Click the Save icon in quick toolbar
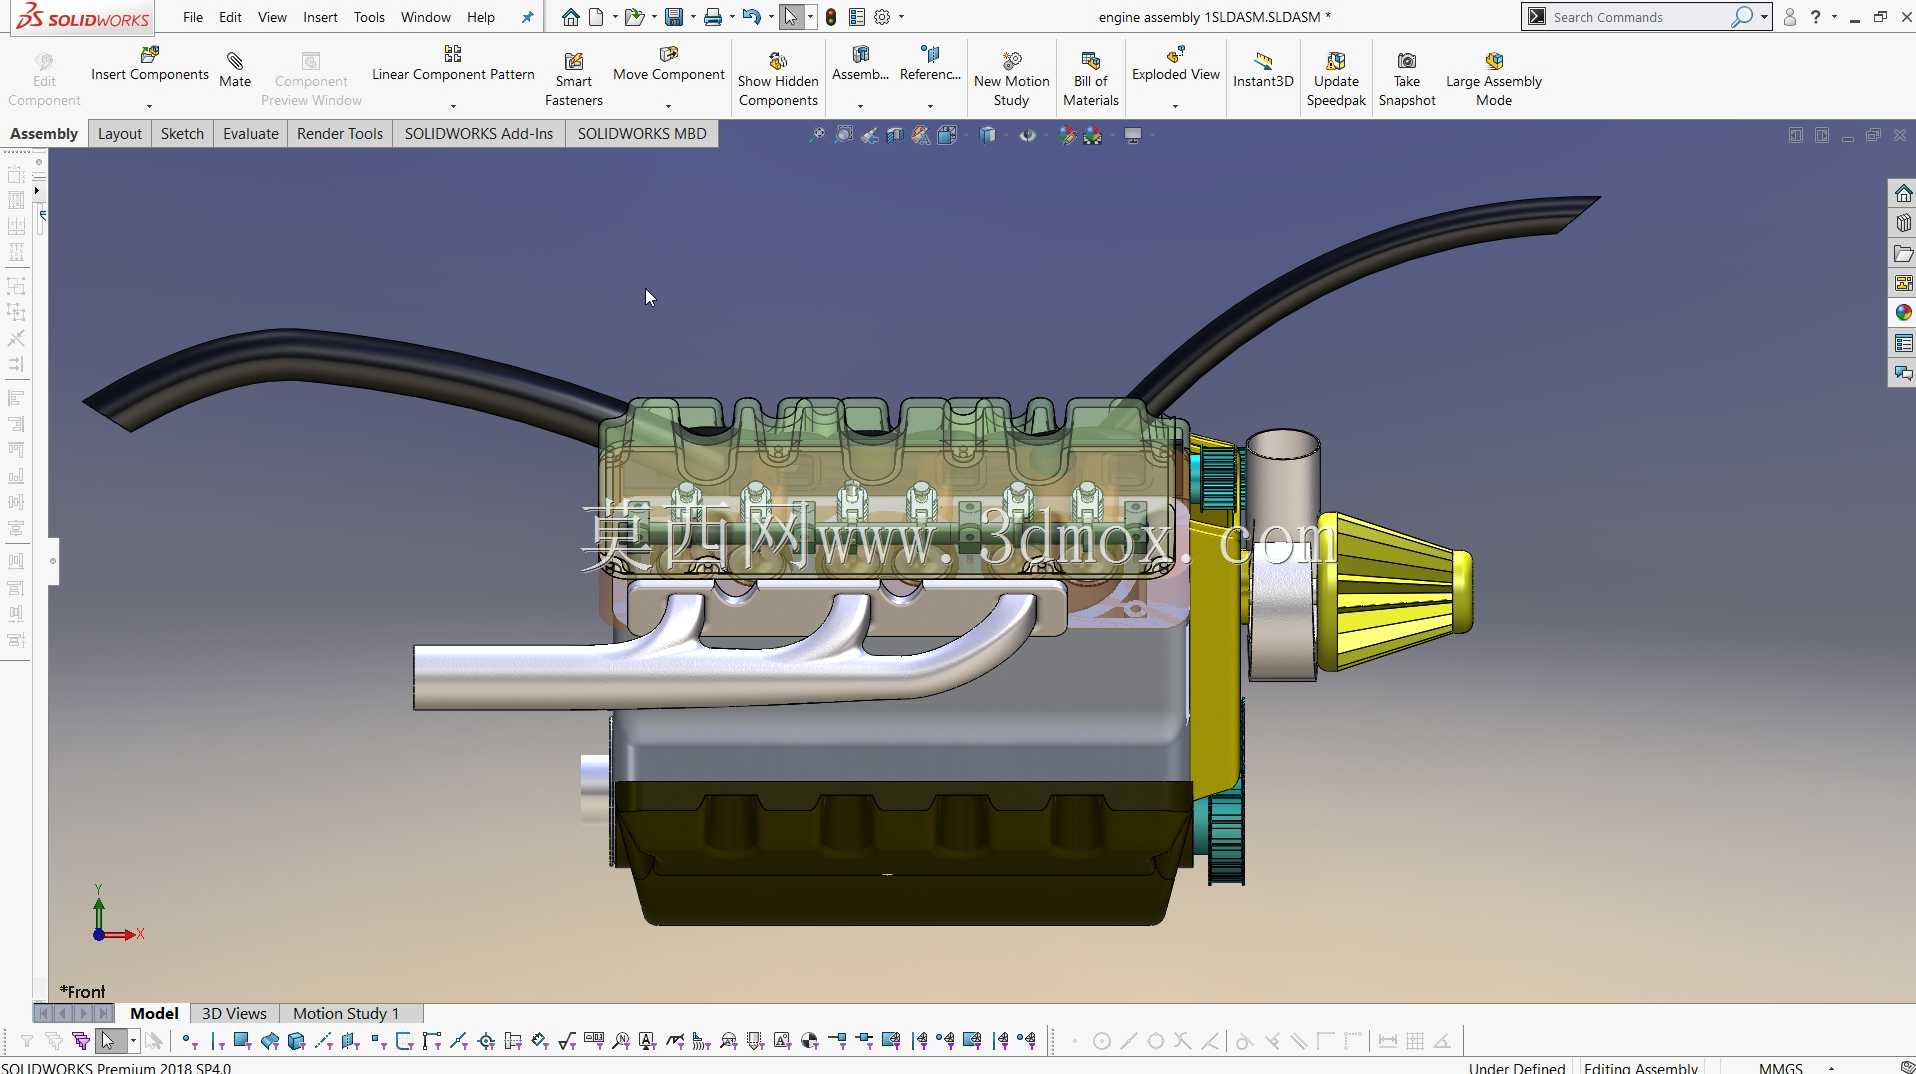The width and height of the screenshot is (1916, 1074). click(x=674, y=17)
